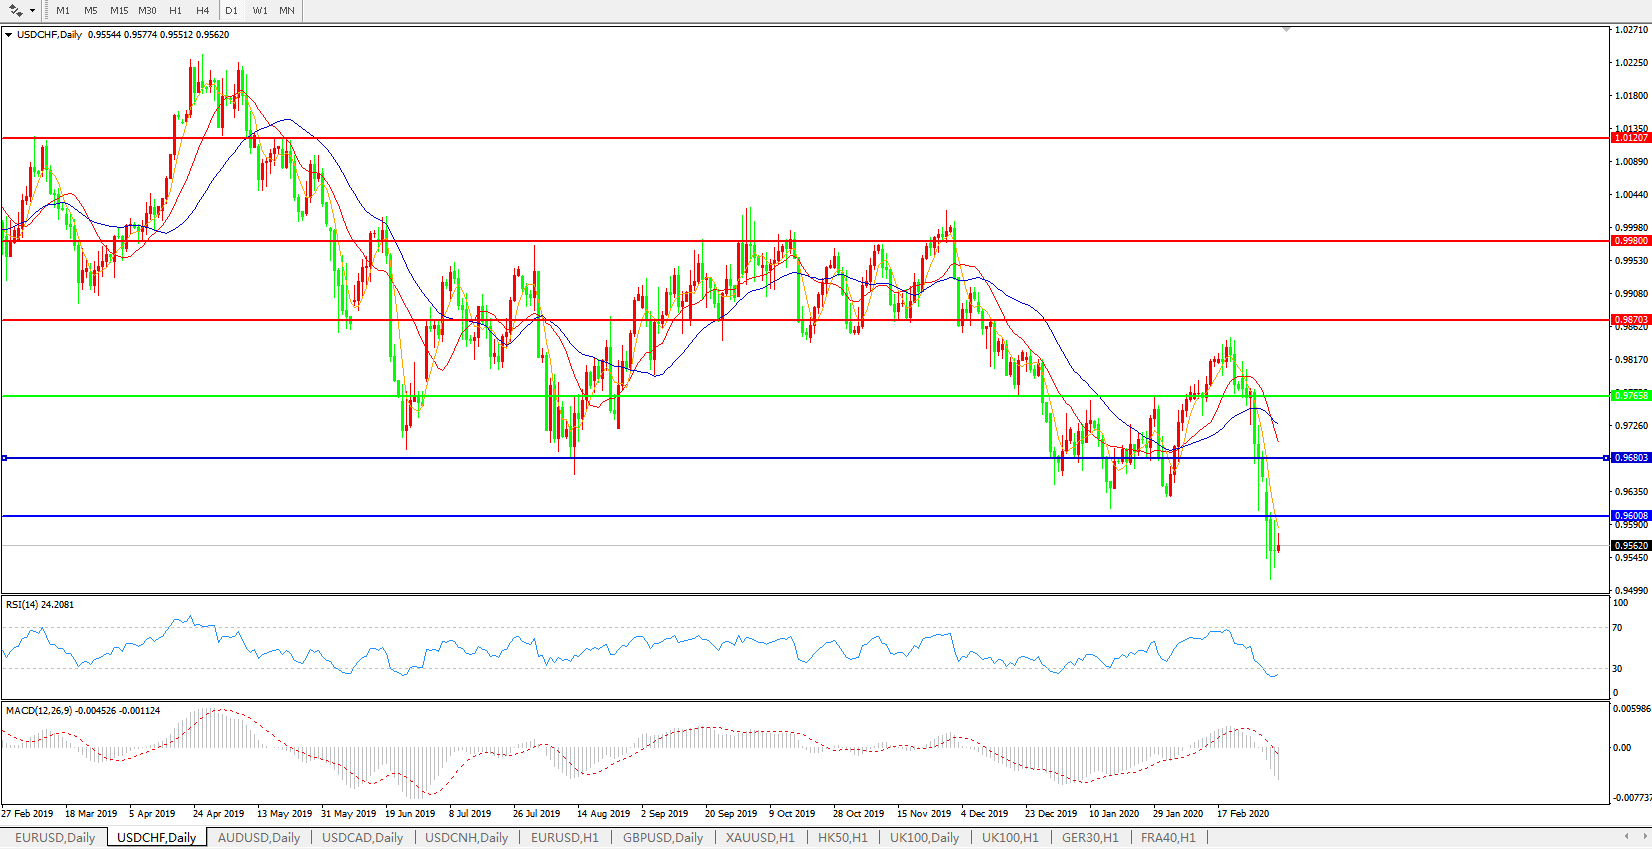Select the M15 timeframe button

point(119,10)
